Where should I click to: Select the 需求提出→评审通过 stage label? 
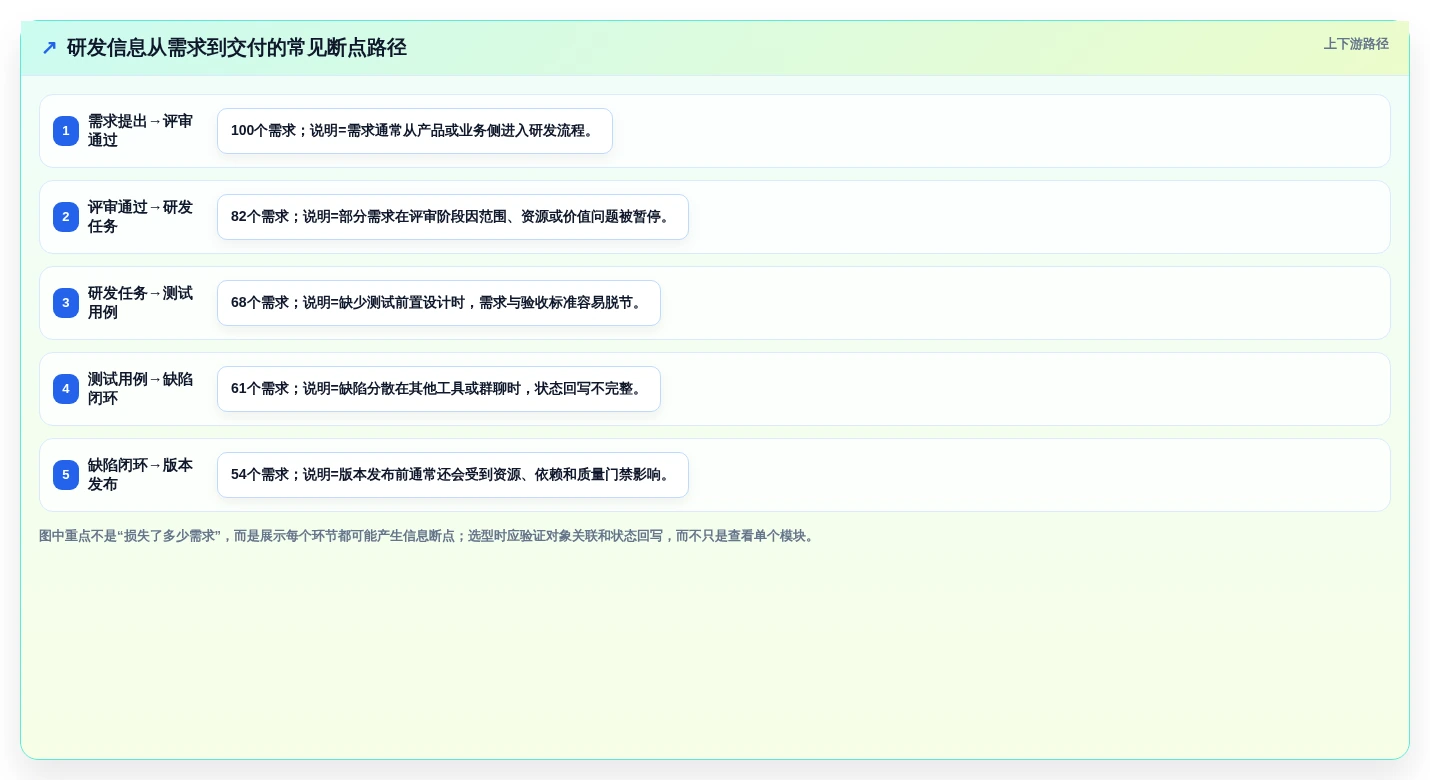click(x=140, y=131)
